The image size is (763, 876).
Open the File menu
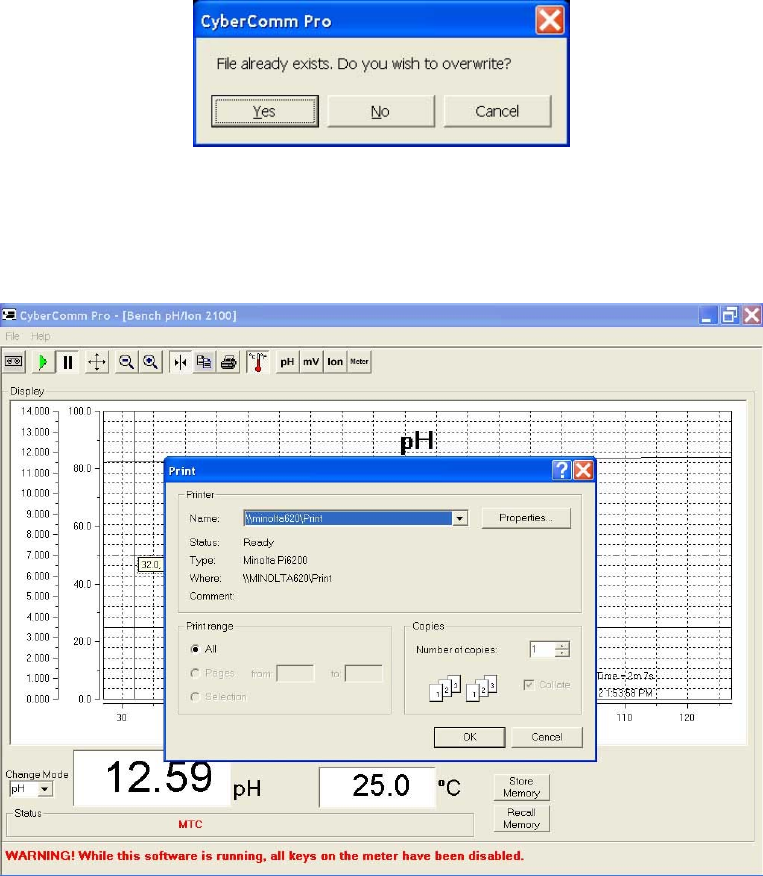point(12,336)
